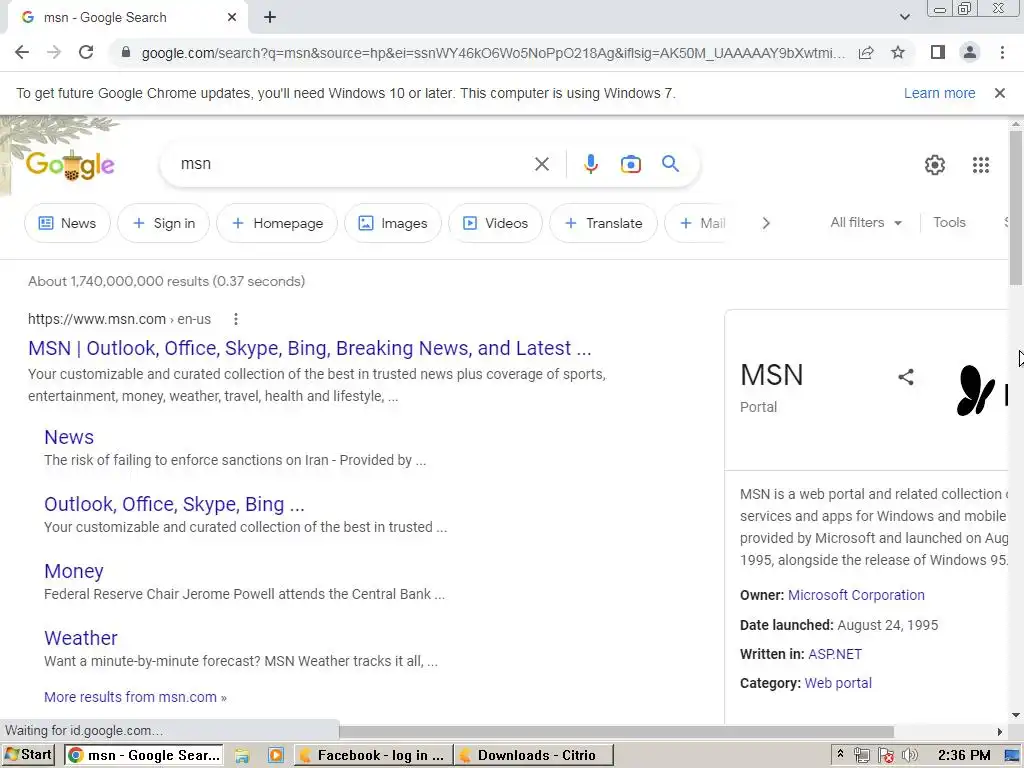Open Google quick settings gear
Screen dimensions: 1024x768
pyautogui.click(x=935, y=165)
